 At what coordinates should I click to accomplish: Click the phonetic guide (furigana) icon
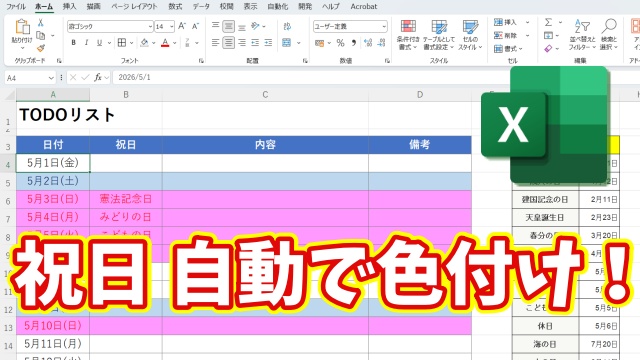(x=187, y=42)
